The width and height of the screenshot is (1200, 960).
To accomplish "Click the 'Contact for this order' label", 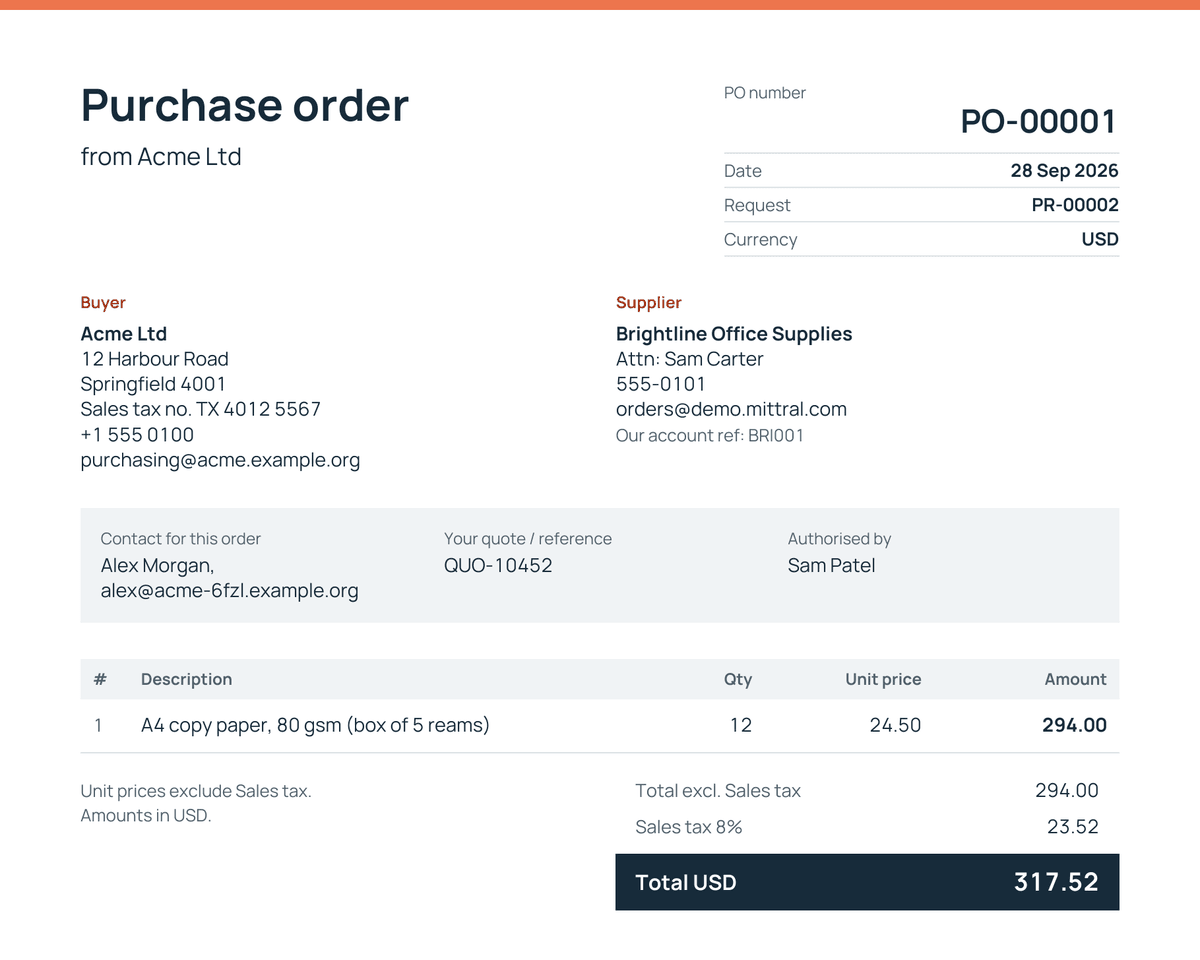I will click(x=181, y=539).
